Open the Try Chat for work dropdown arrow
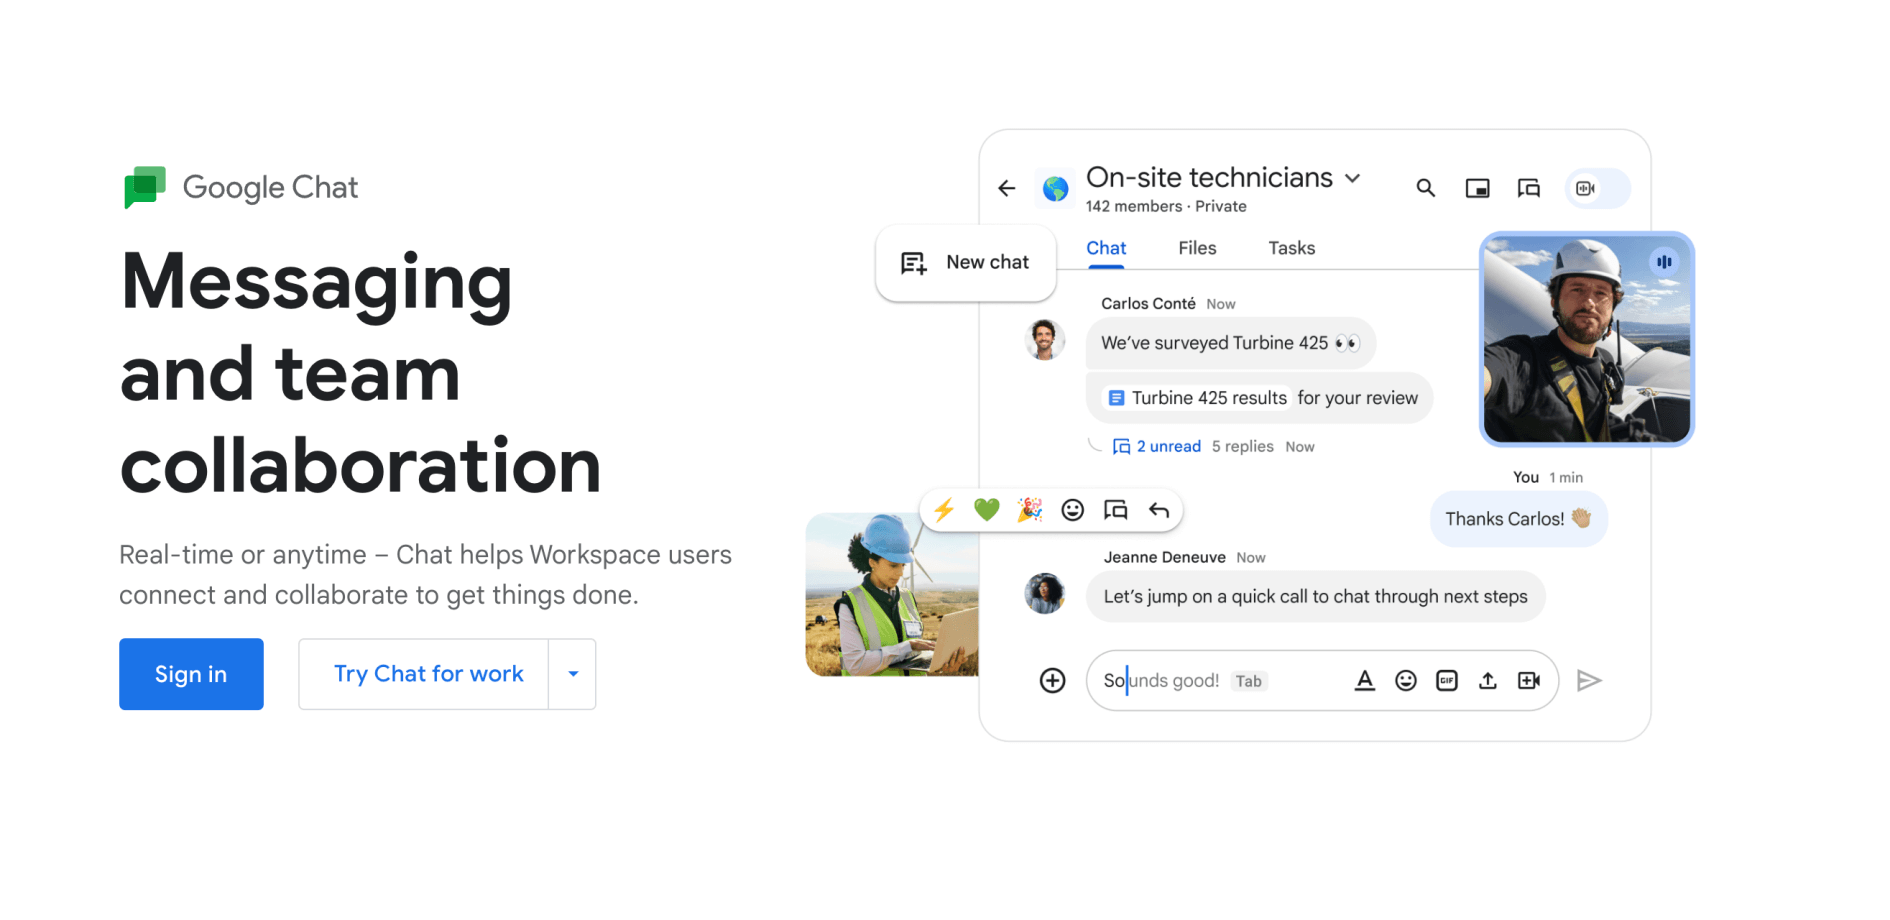 [573, 674]
